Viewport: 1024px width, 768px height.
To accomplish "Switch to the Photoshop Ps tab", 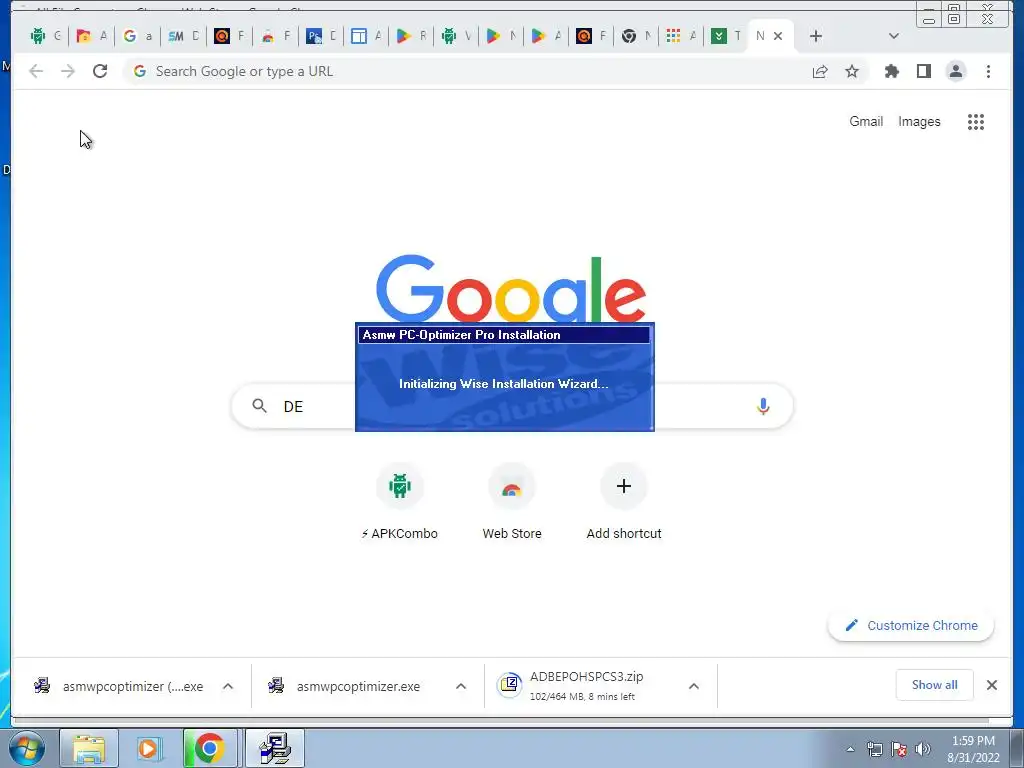I will (x=321, y=36).
